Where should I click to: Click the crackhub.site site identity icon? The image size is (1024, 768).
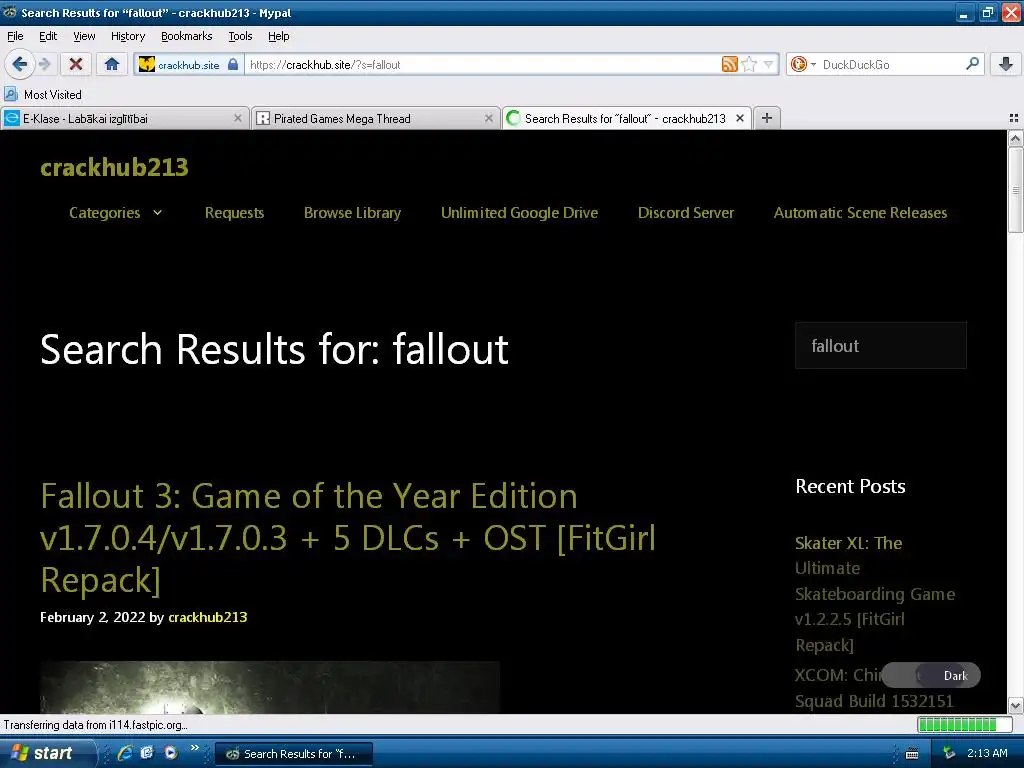click(147, 64)
